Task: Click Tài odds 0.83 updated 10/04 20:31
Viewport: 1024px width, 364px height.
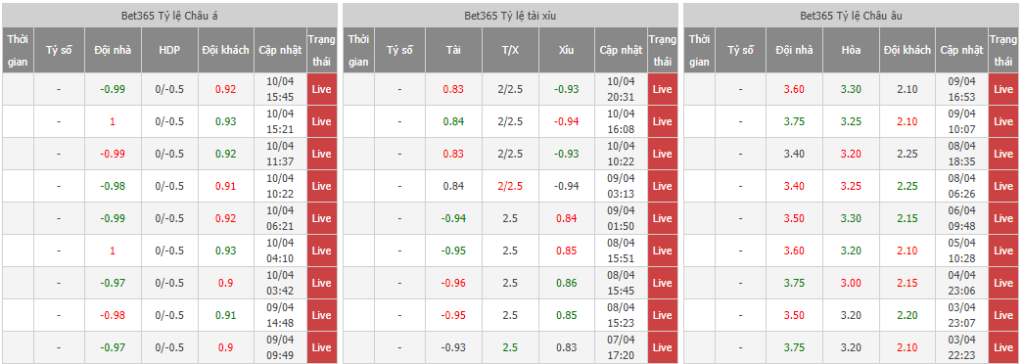Action: click(453, 89)
